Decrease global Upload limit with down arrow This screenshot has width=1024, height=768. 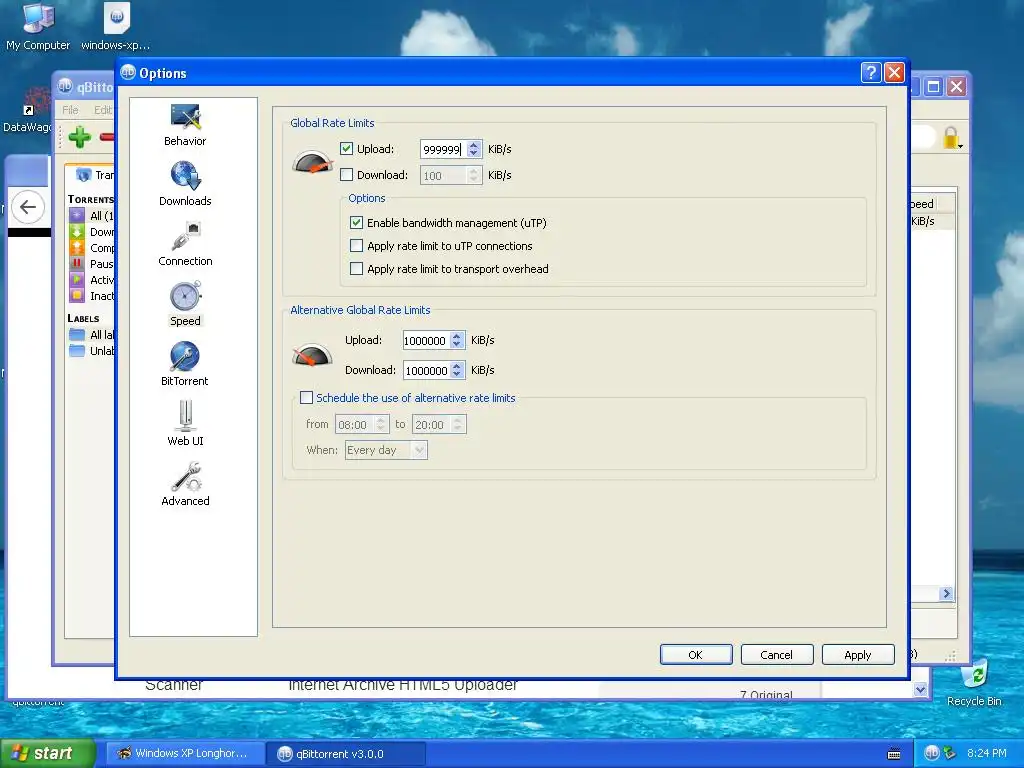click(x=473, y=153)
